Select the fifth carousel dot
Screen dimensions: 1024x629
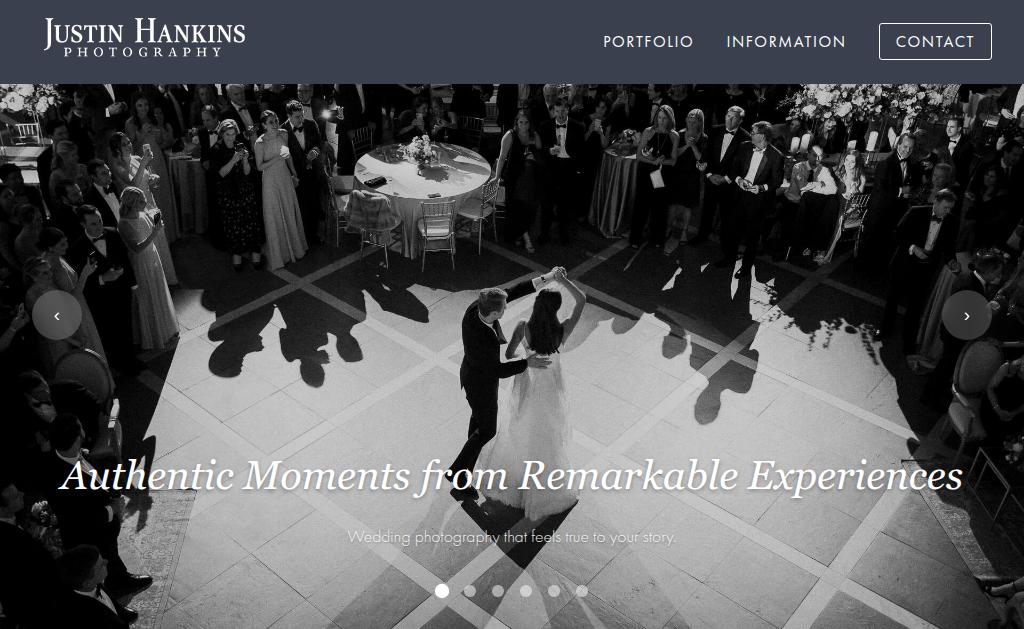[554, 591]
